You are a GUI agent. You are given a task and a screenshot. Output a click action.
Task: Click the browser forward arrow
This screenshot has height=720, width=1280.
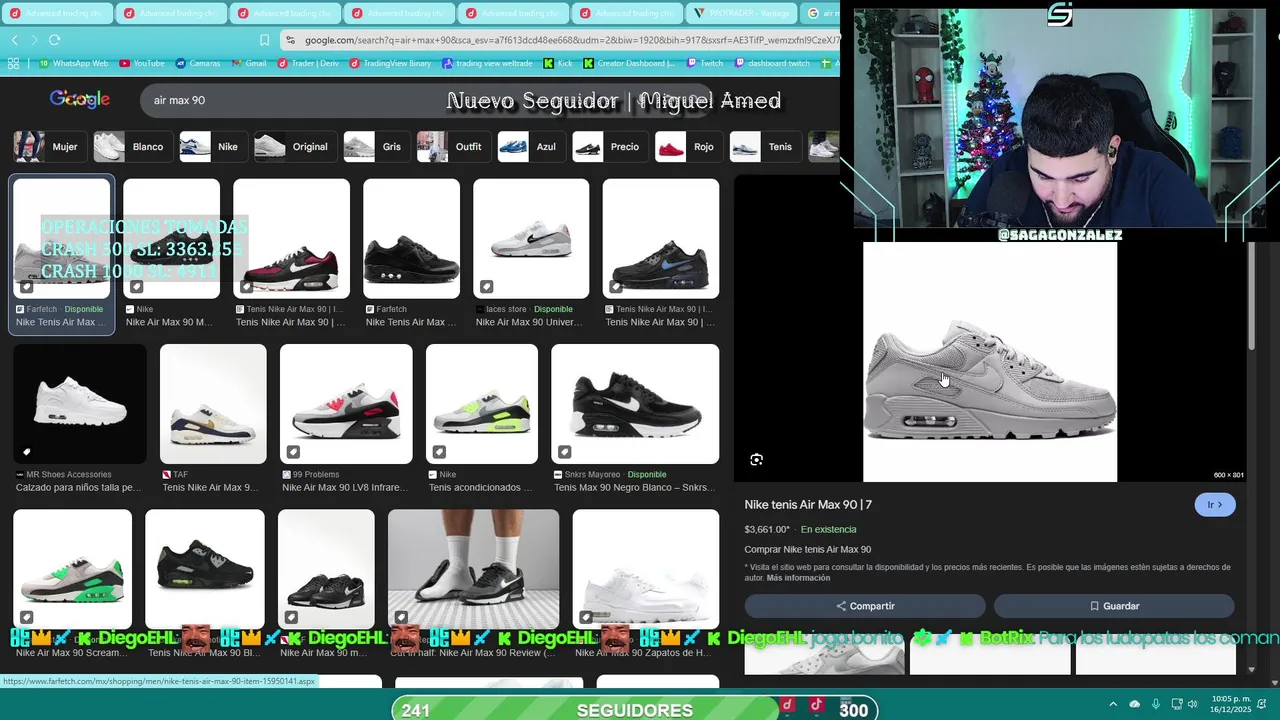tap(34, 40)
